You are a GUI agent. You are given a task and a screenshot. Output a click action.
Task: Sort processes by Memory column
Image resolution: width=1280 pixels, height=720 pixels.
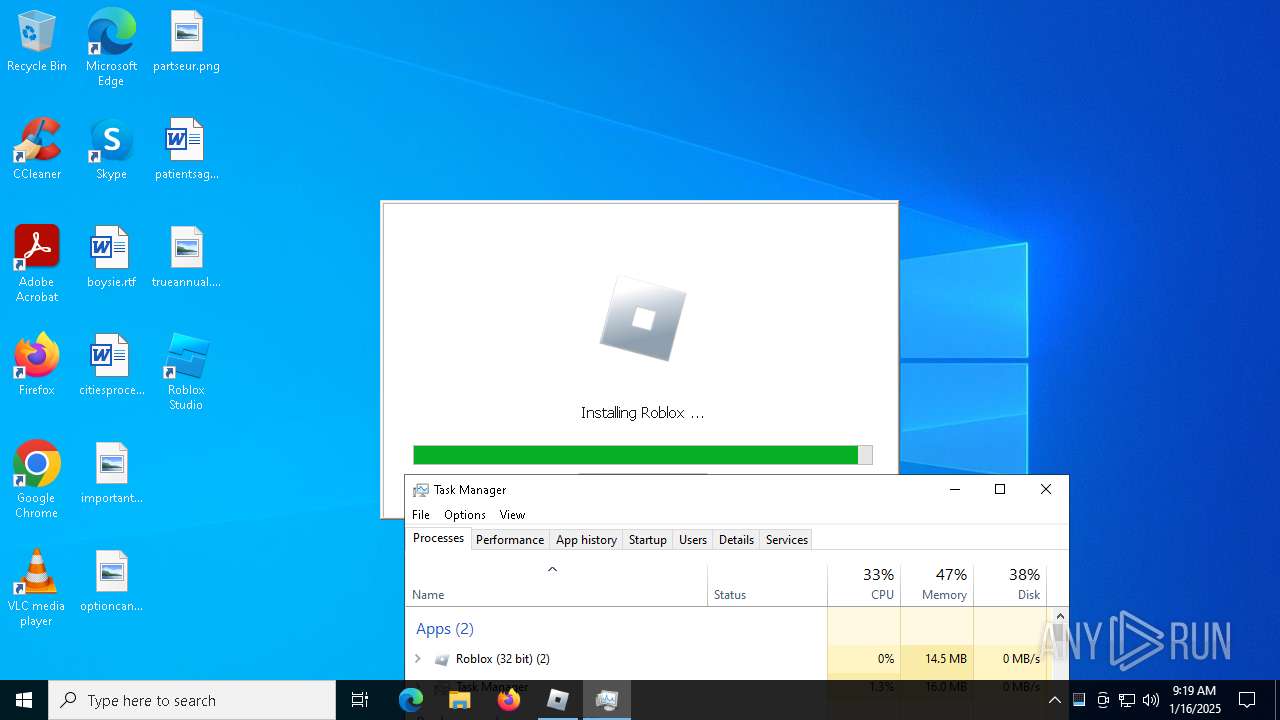pyautogui.click(x=937, y=585)
